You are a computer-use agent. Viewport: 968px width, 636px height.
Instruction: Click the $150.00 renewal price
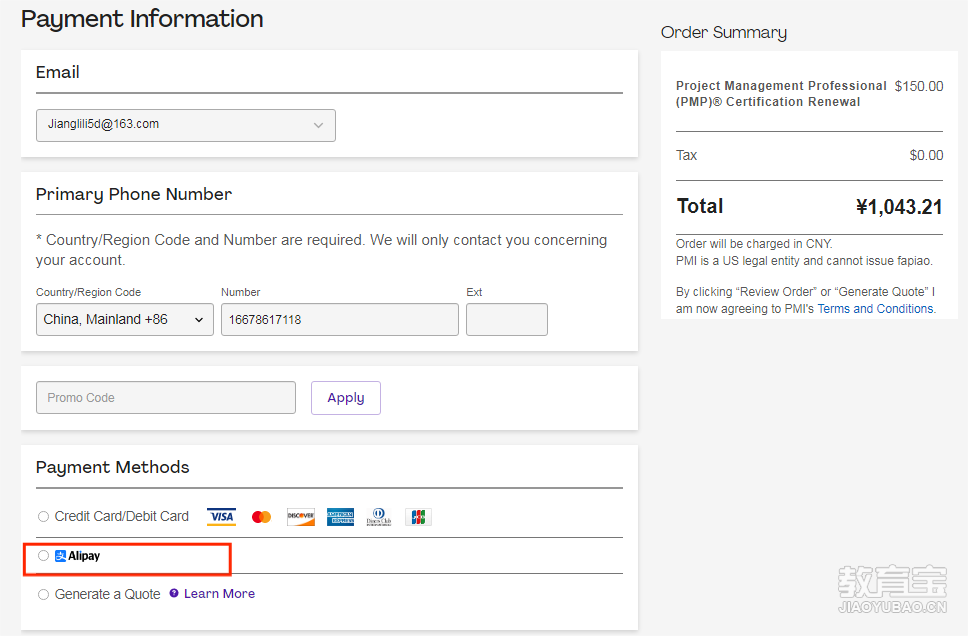coord(919,86)
